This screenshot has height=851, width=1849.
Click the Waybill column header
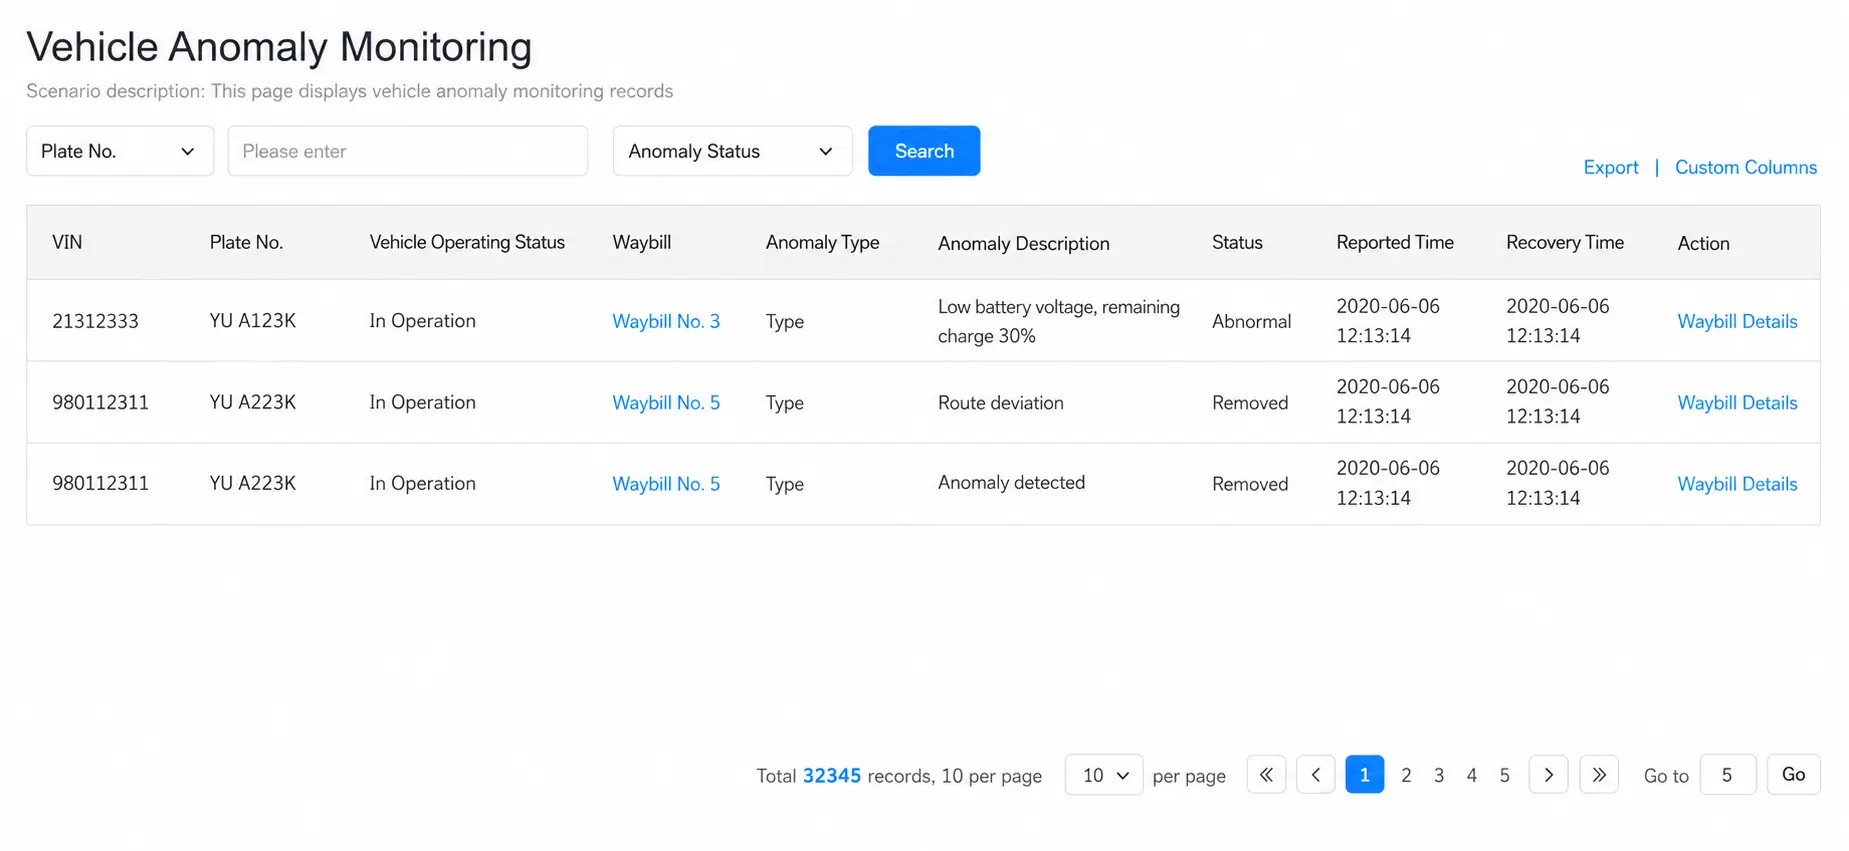pyautogui.click(x=642, y=243)
